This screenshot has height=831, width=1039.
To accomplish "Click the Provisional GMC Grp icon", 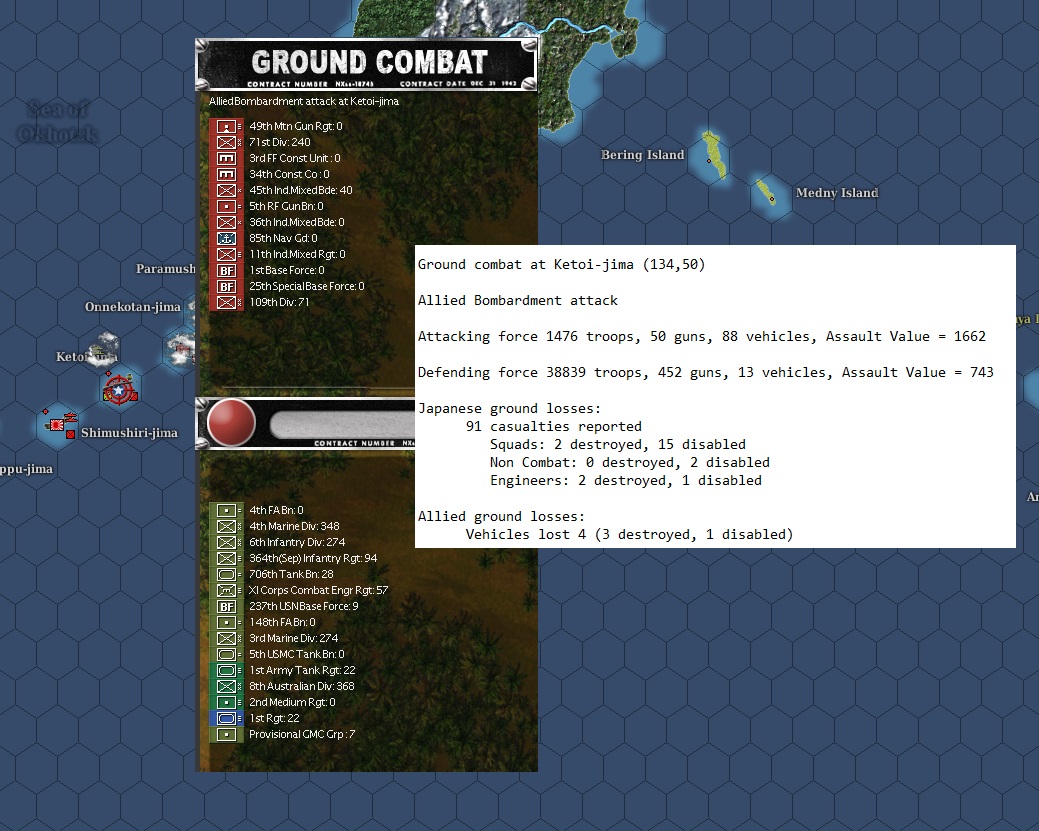I will click(227, 734).
